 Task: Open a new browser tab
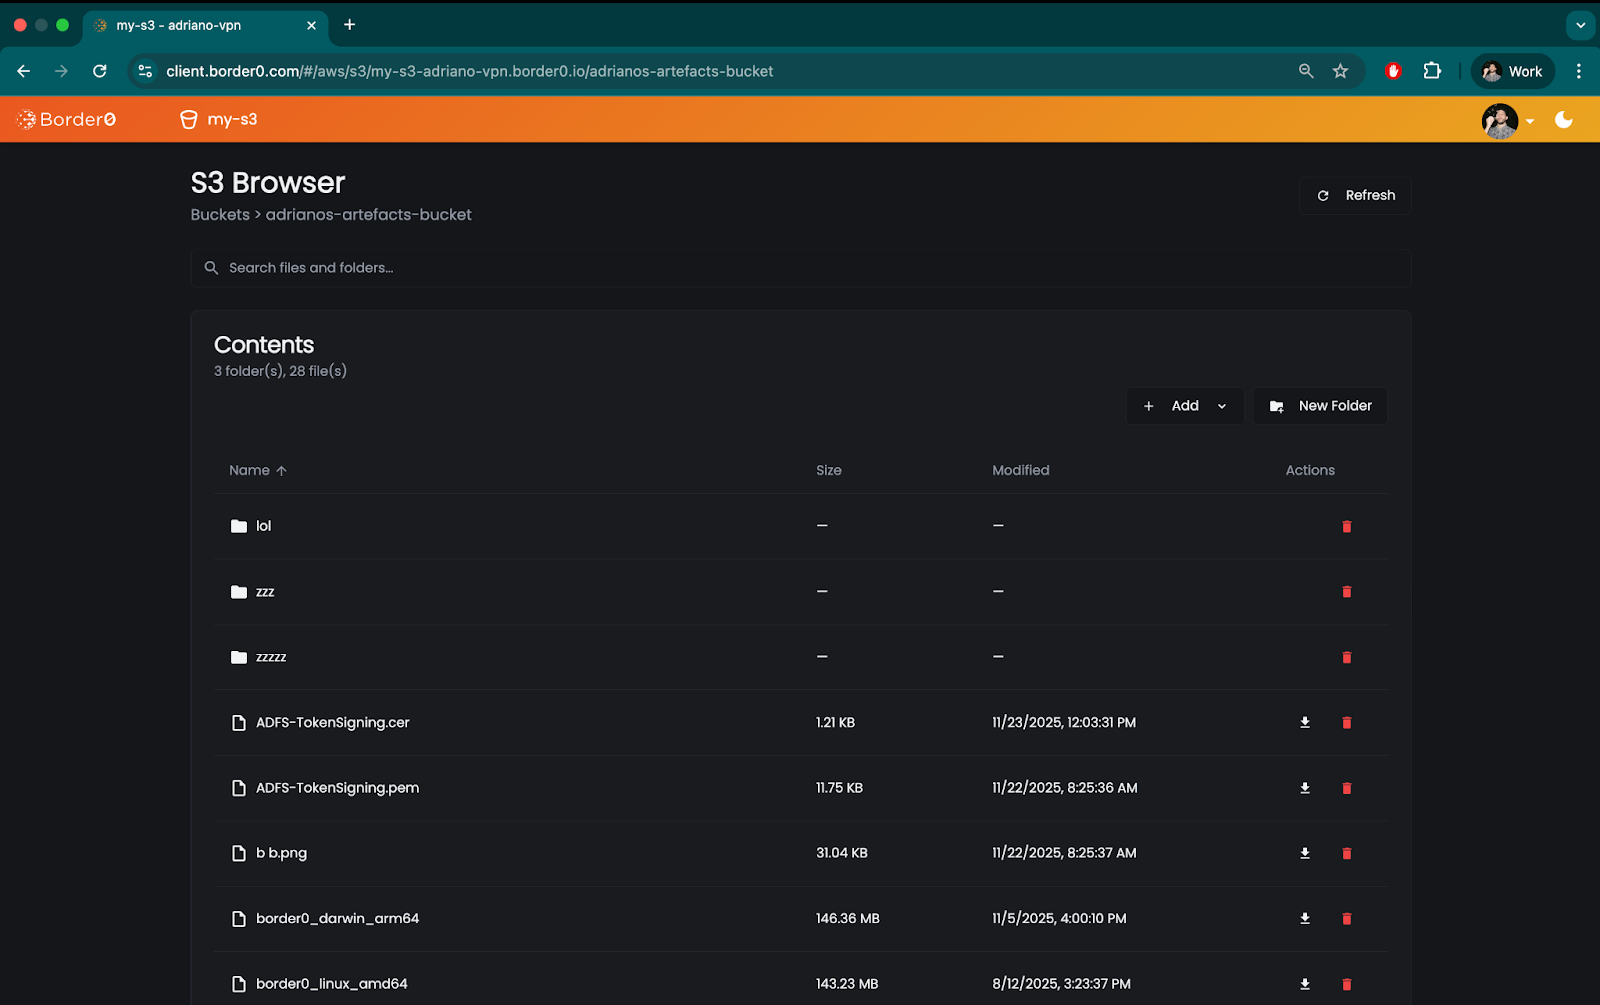(350, 25)
